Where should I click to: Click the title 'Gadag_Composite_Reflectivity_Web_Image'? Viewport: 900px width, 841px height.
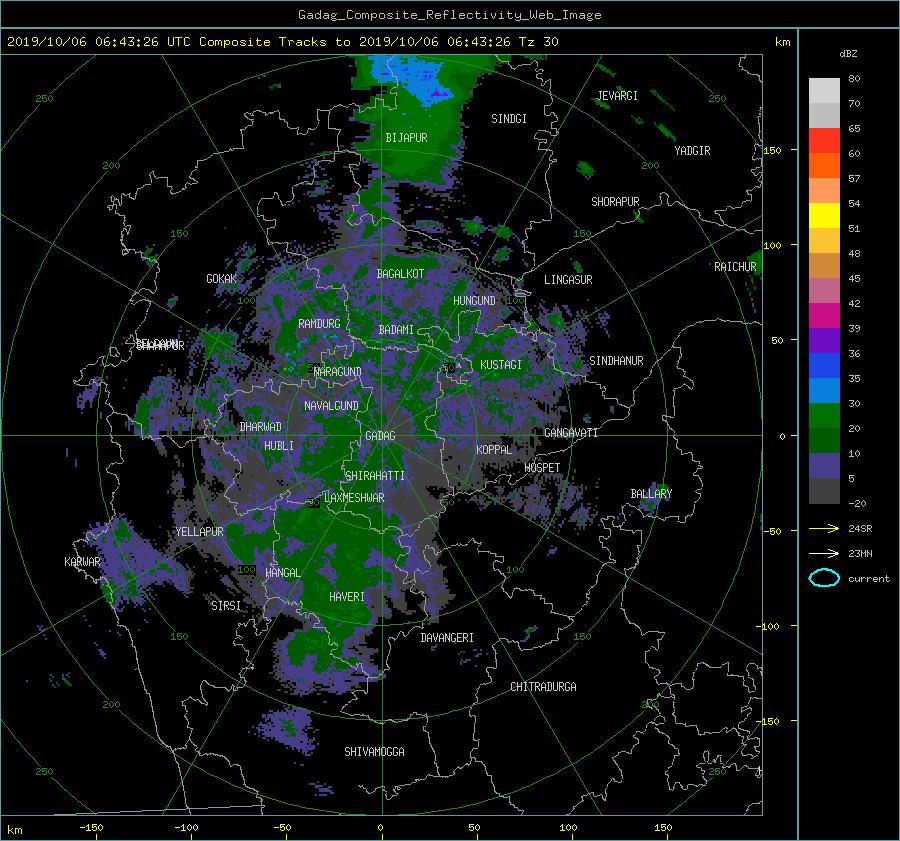point(449,15)
